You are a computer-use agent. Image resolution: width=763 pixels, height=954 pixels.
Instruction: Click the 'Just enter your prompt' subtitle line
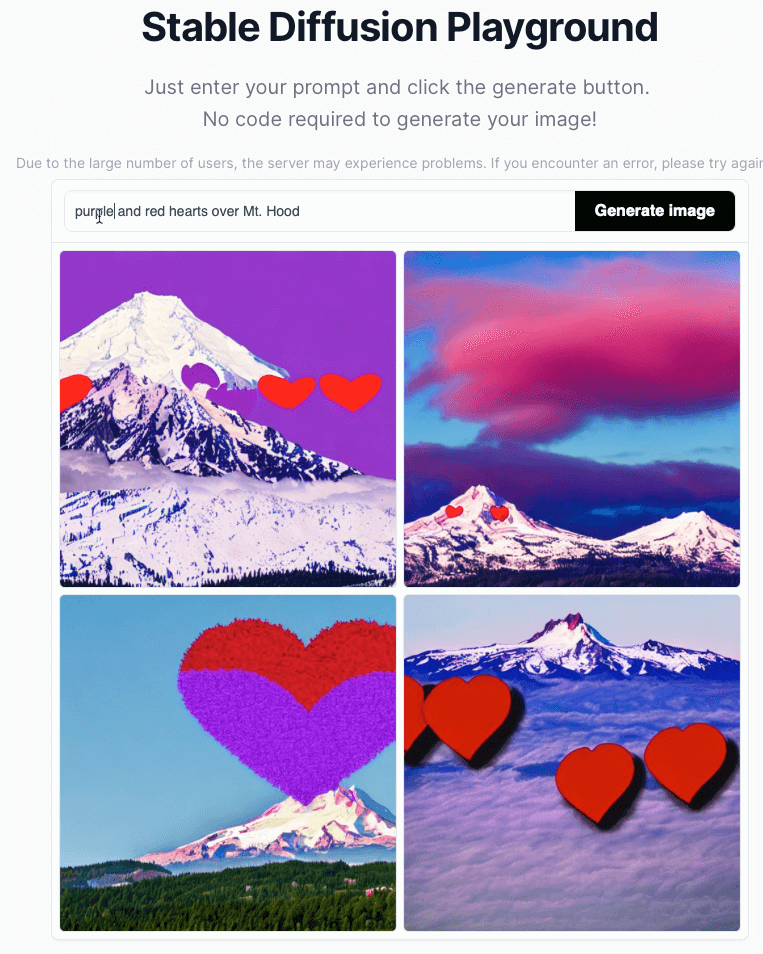coord(397,88)
